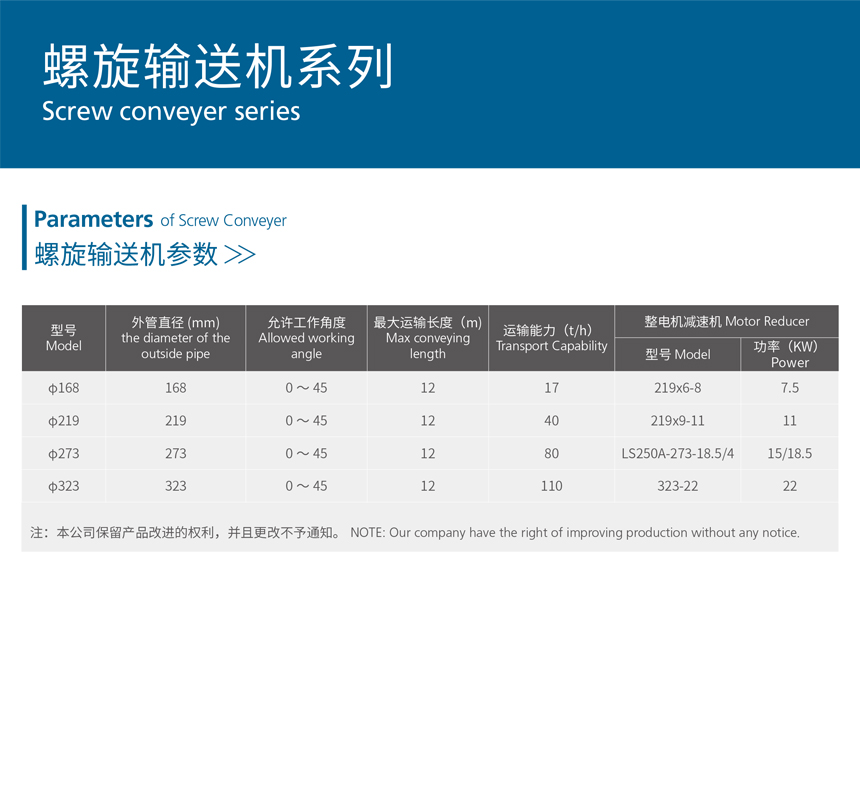
Task: Select the 整电机减速机 Motor Reducer header
Action: coord(726,321)
